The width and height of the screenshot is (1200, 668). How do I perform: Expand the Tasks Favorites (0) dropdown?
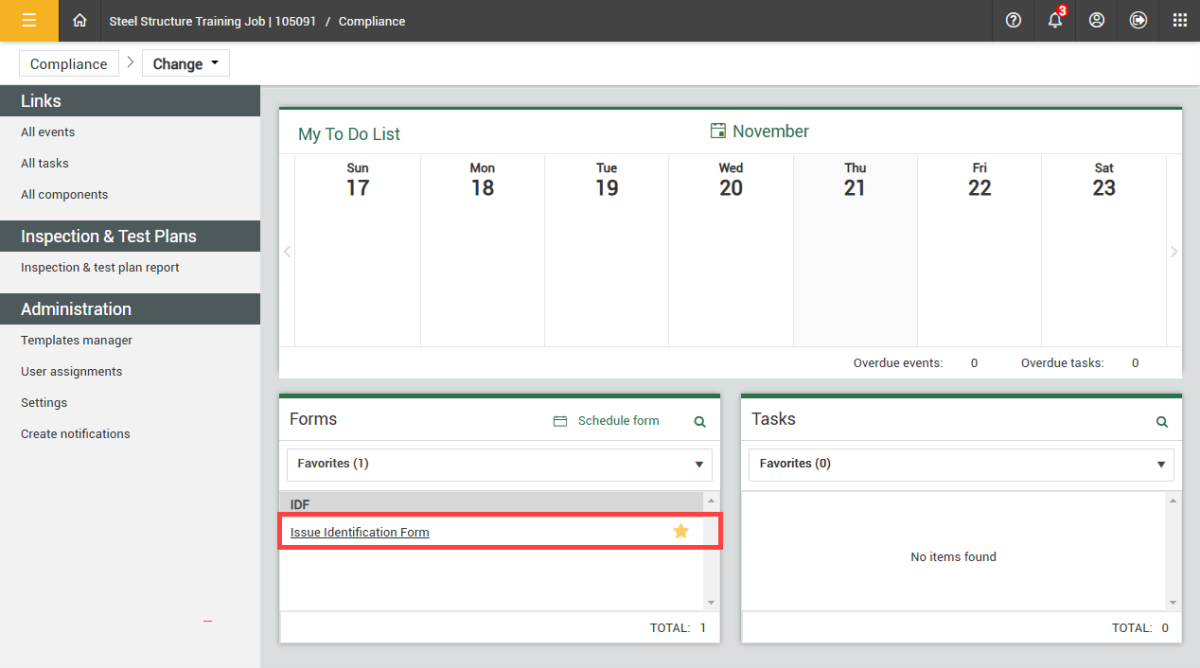[x=961, y=464]
